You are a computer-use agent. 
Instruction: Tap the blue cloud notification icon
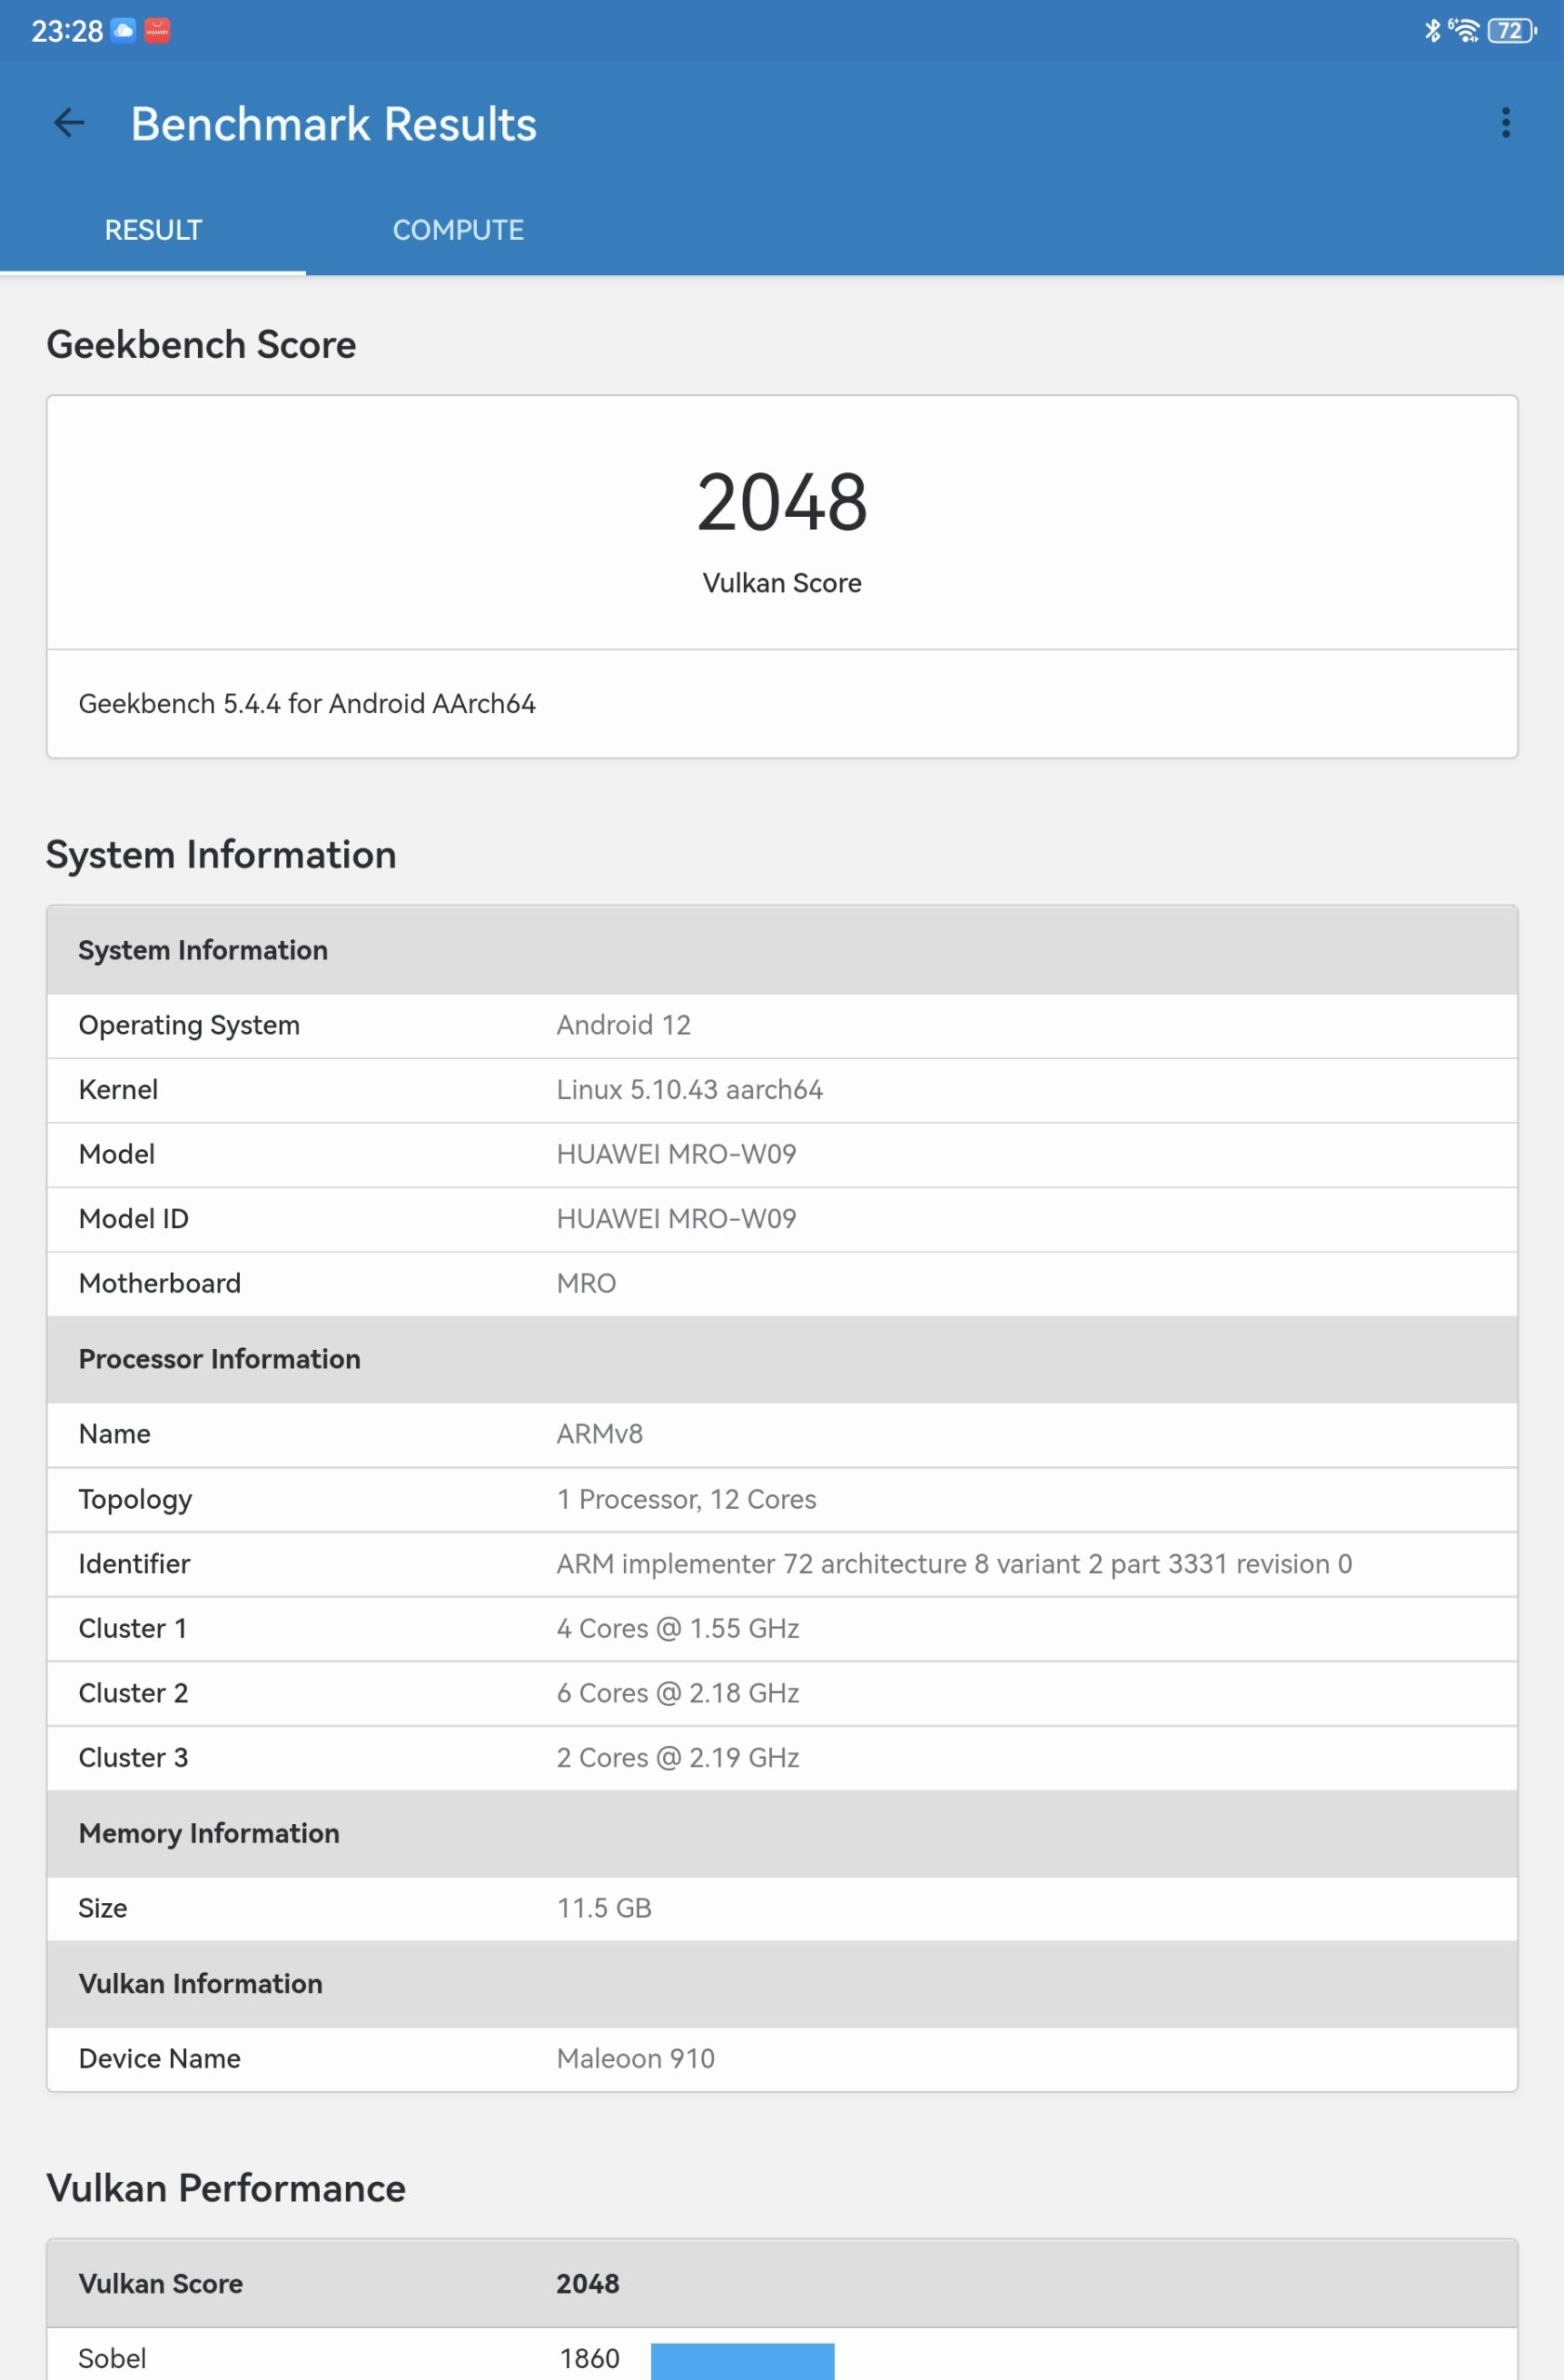pos(123,31)
